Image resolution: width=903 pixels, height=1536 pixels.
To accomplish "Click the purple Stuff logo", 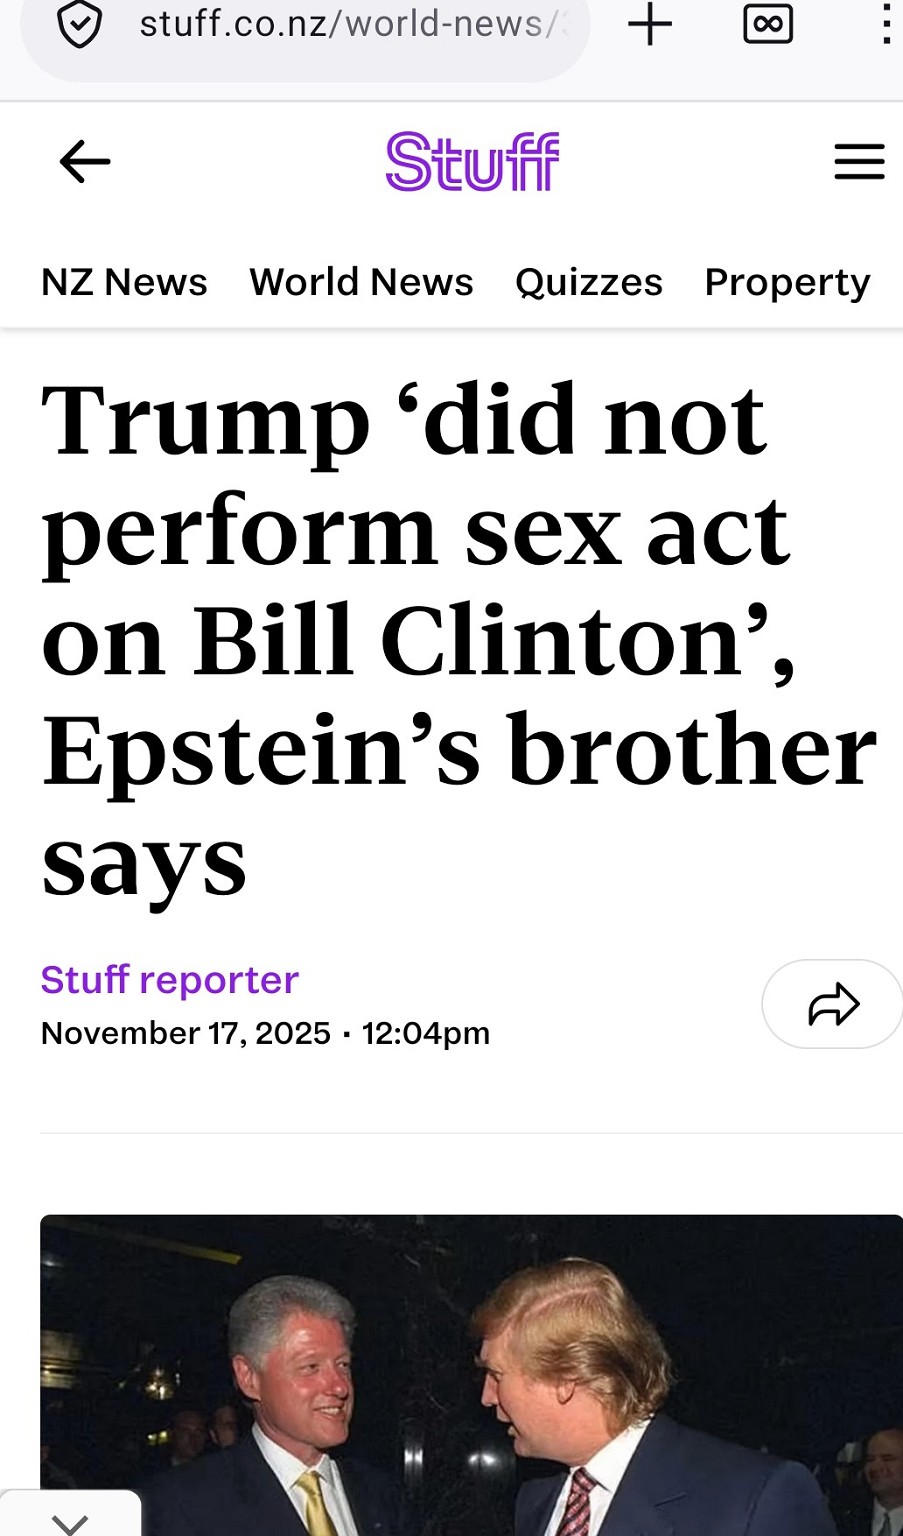I will coord(472,162).
